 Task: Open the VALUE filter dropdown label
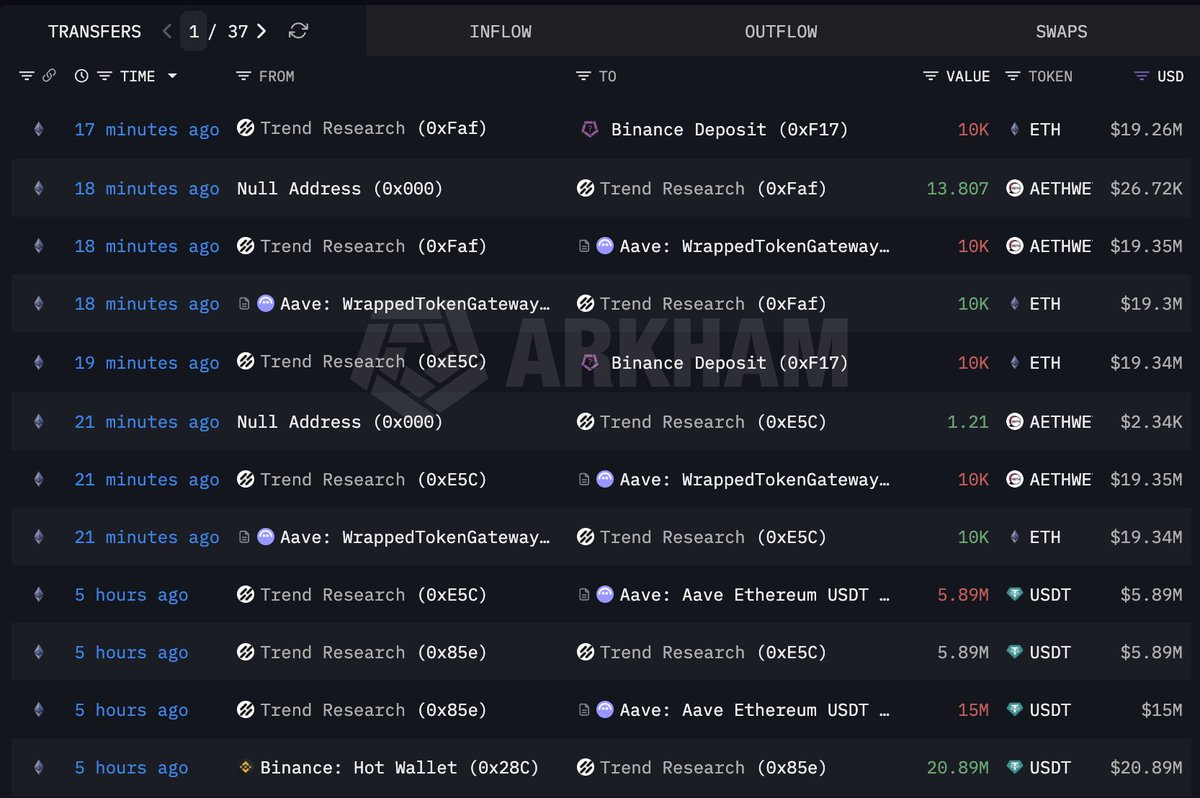point(968,76)
